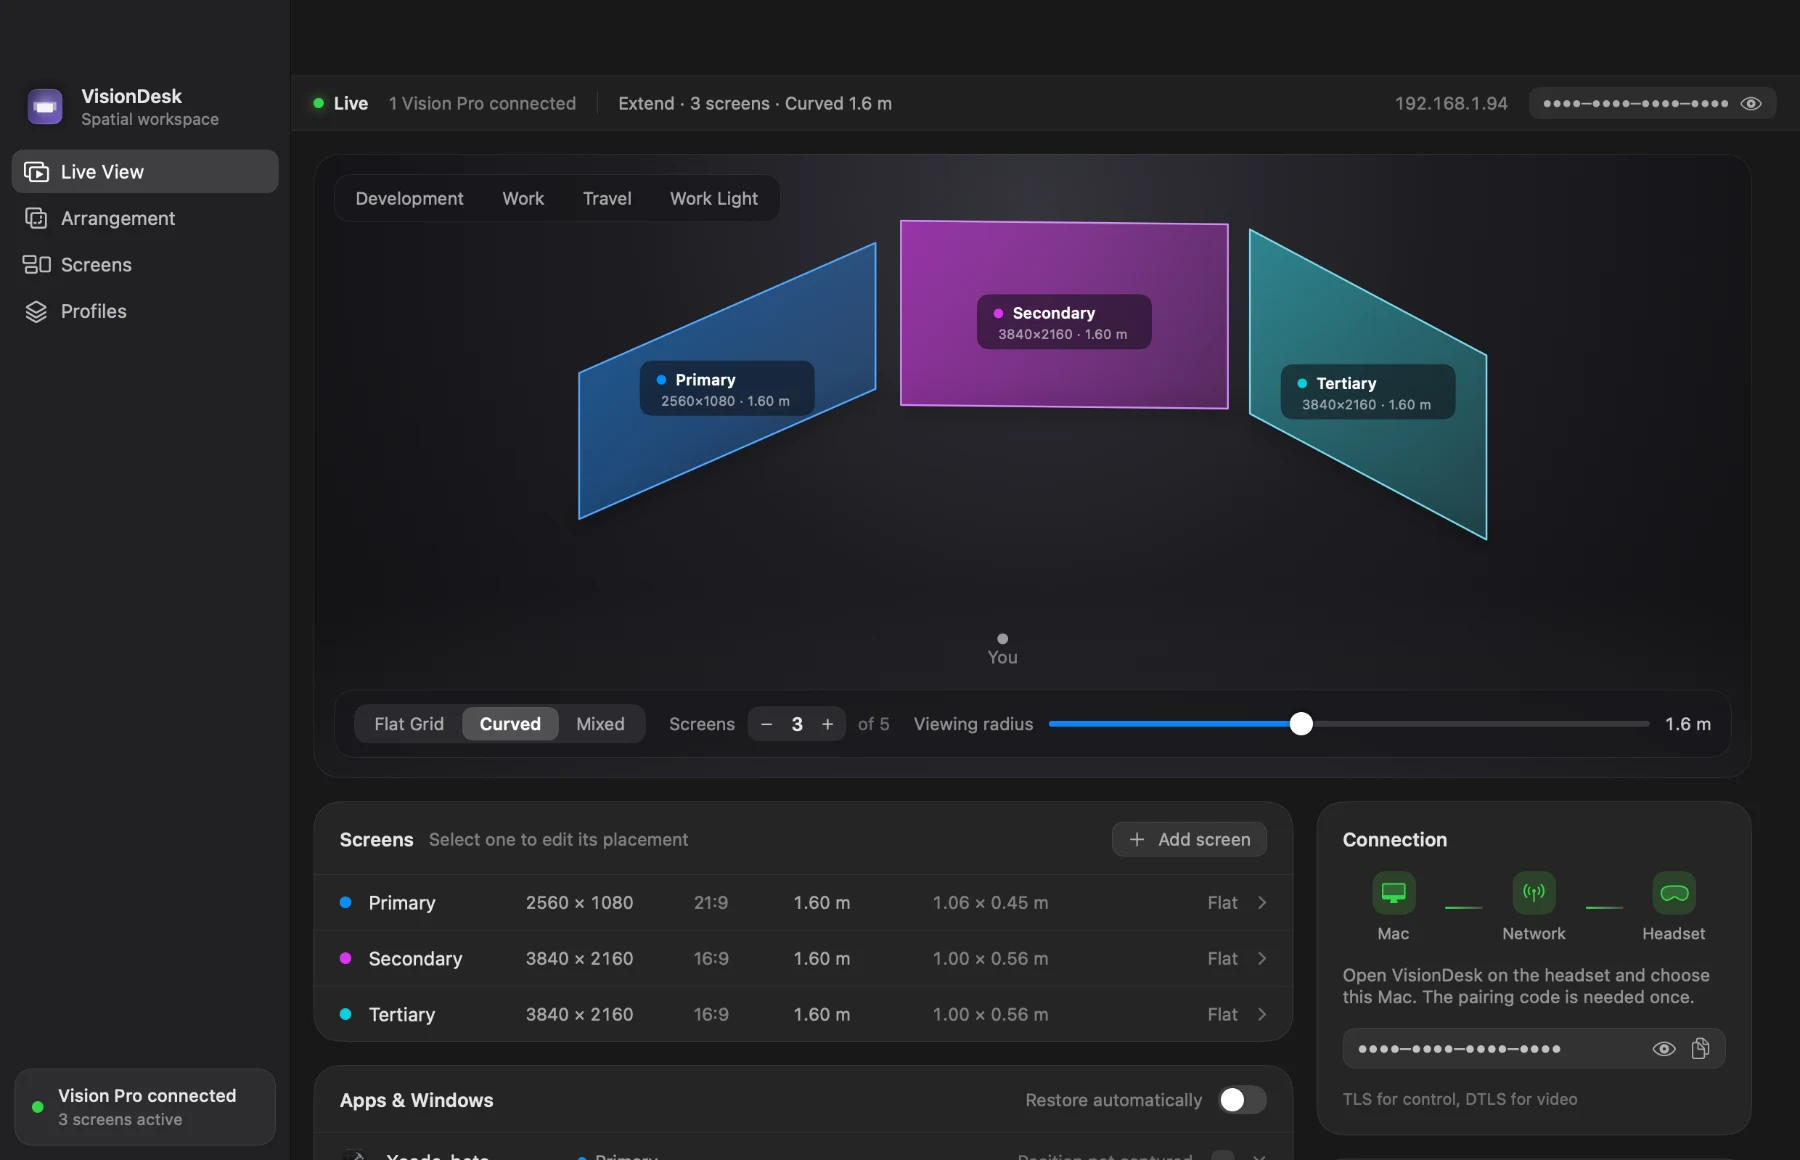Select the Development profile tab

coord(409,198)
